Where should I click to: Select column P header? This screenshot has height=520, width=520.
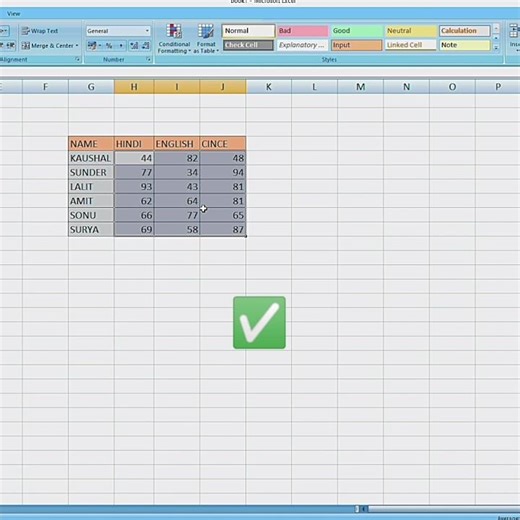point(498,87)
